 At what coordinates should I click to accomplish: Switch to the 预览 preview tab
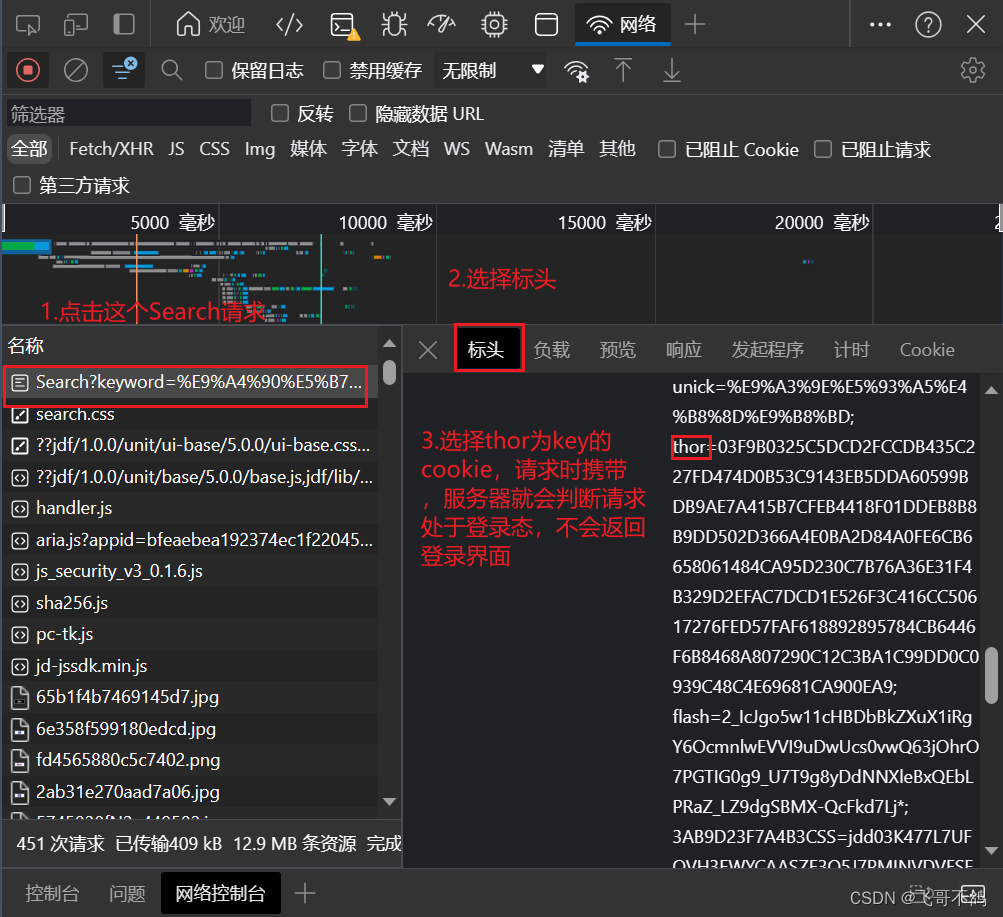pos(617,350)
